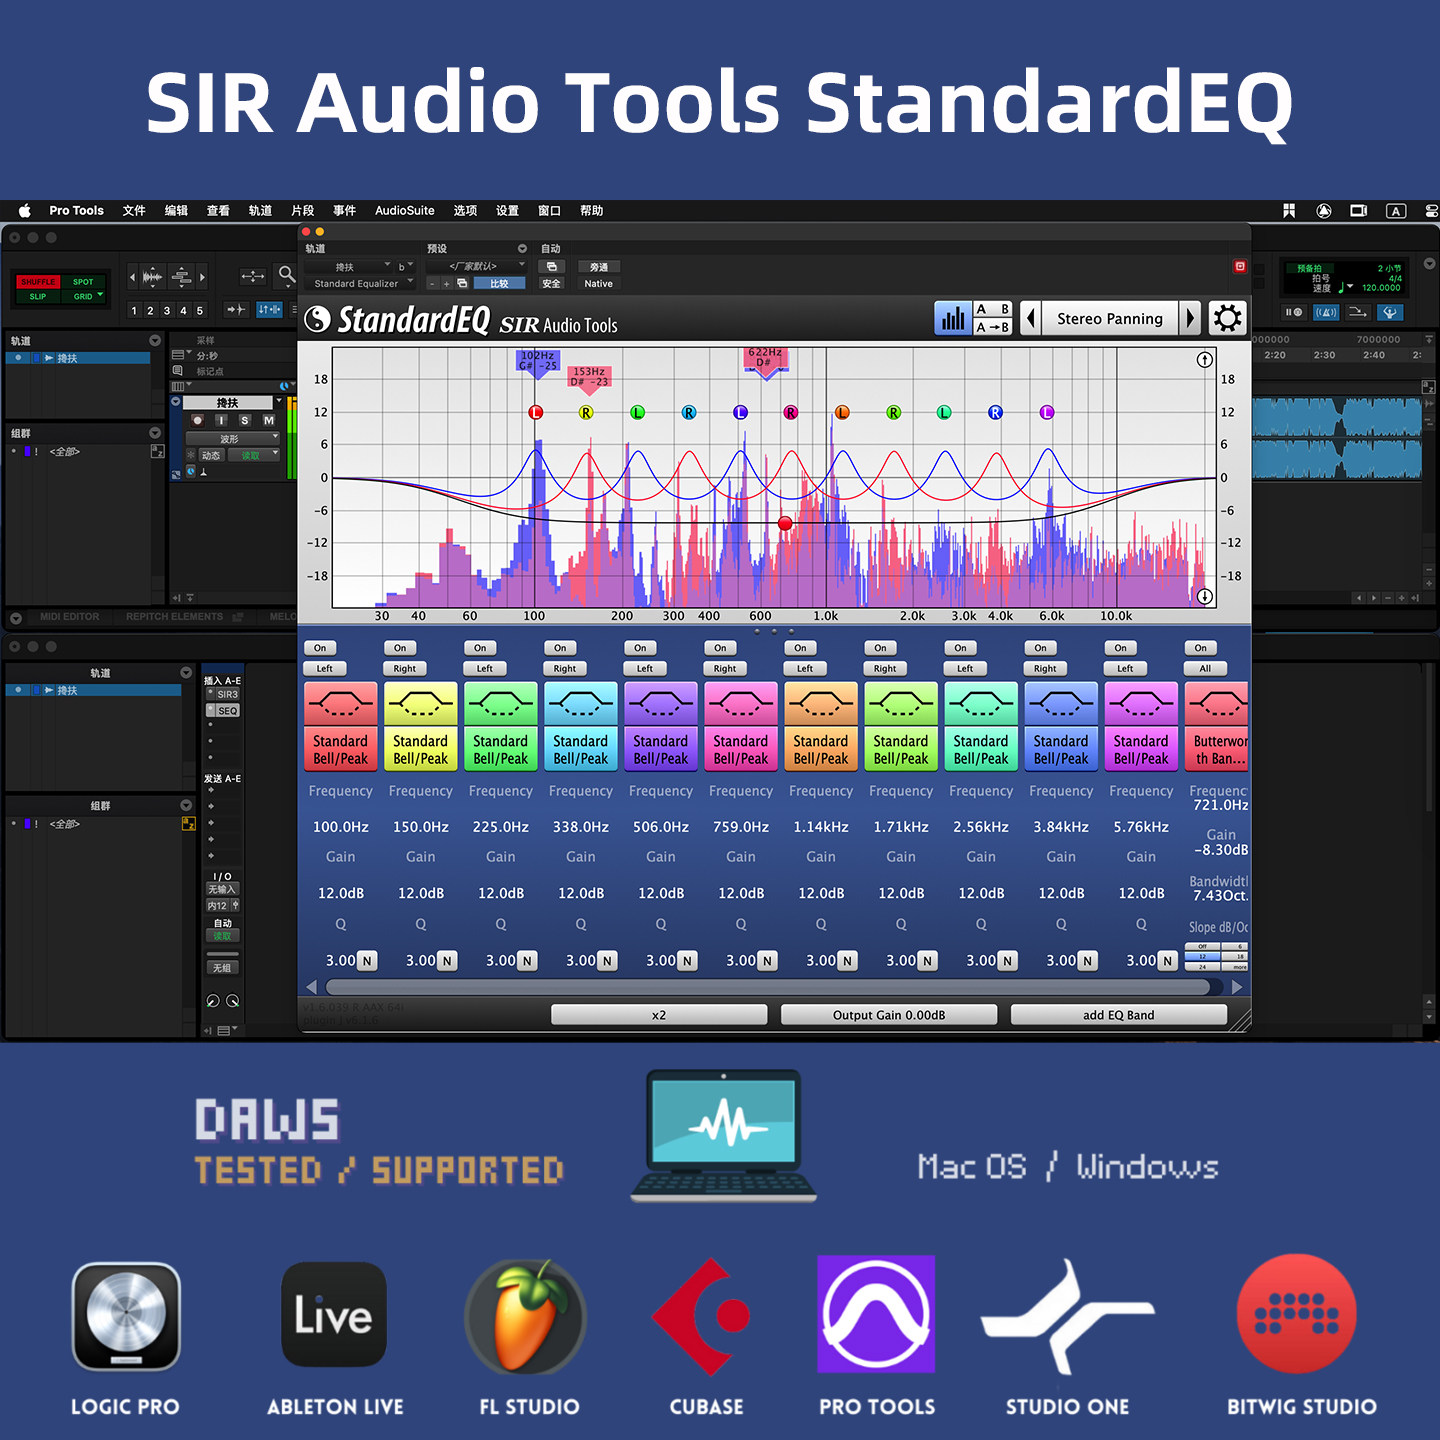
Task: Click the Bitwig Studio logo
Action: (x=1297, y=1314)
